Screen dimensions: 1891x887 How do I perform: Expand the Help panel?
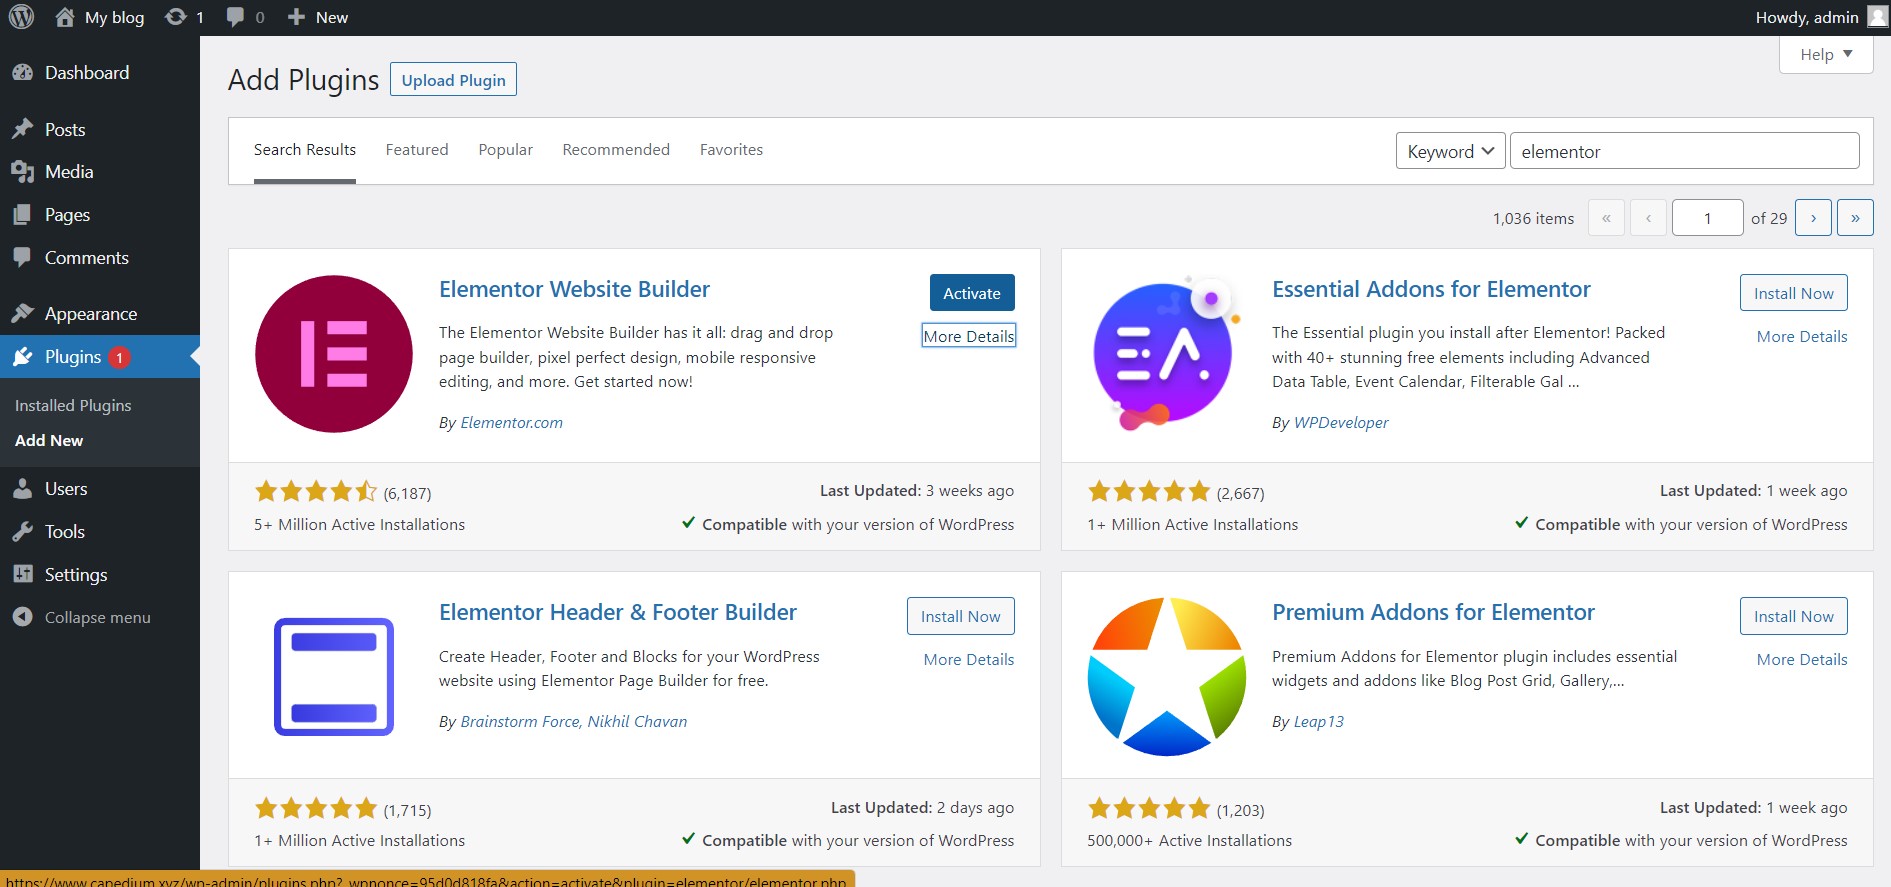tap(1825, 54)
